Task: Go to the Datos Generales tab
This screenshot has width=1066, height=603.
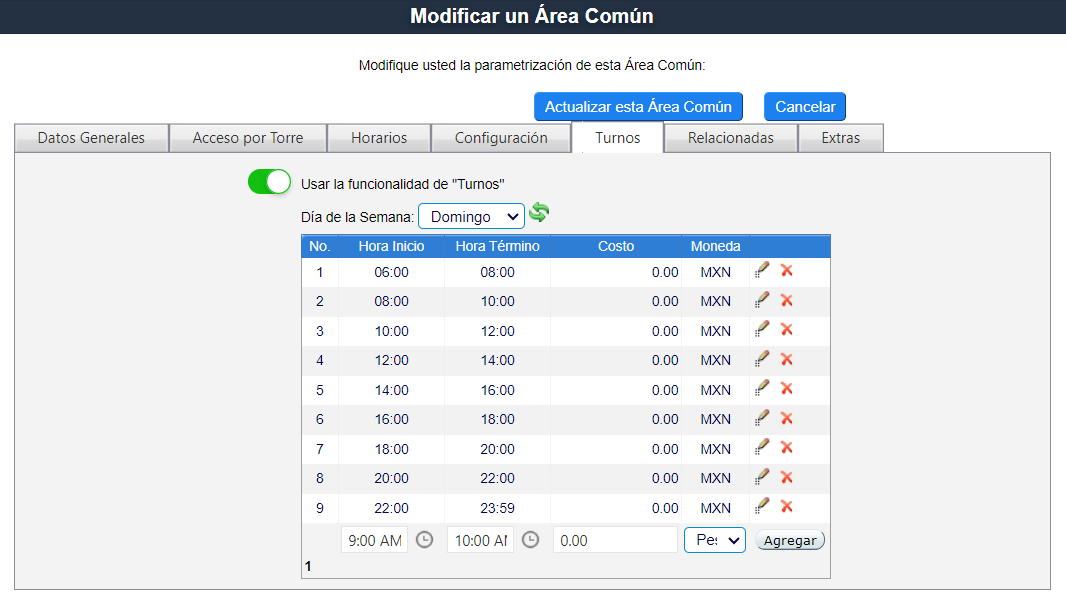Action: [91, 138]
